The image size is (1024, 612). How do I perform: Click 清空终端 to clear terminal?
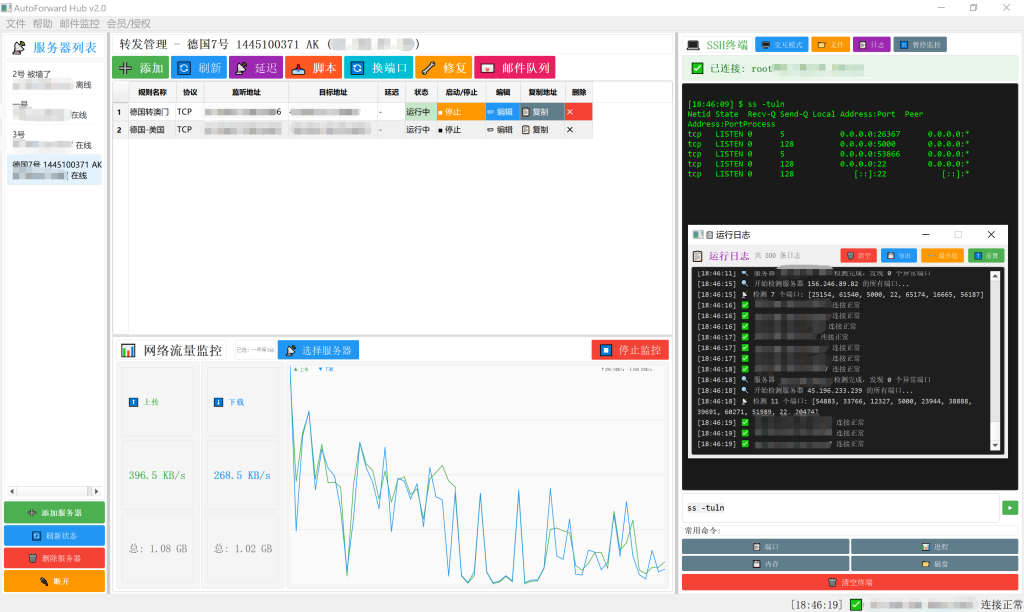(x=850, y=582)
